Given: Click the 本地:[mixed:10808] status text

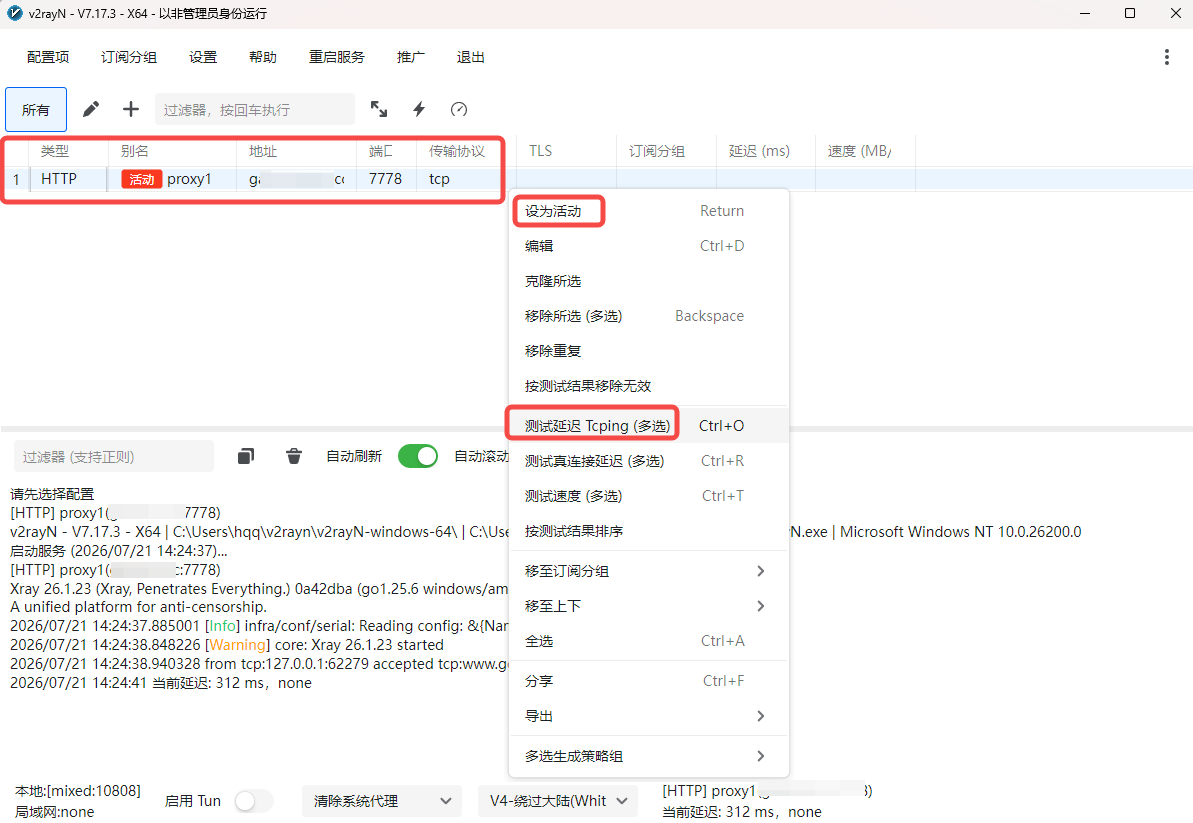Looking at the screenshot, I should [x=78, y=791].
